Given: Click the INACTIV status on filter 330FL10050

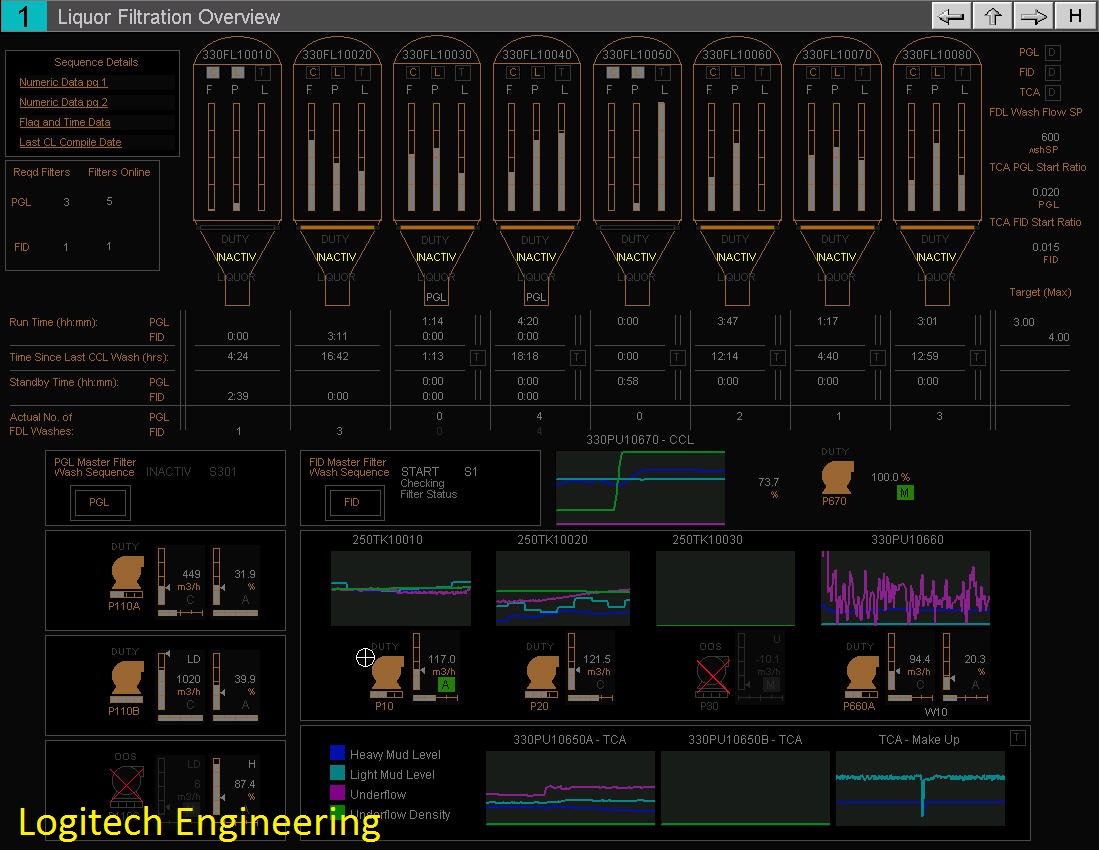Looking at the screenshot, I should 636,257.
